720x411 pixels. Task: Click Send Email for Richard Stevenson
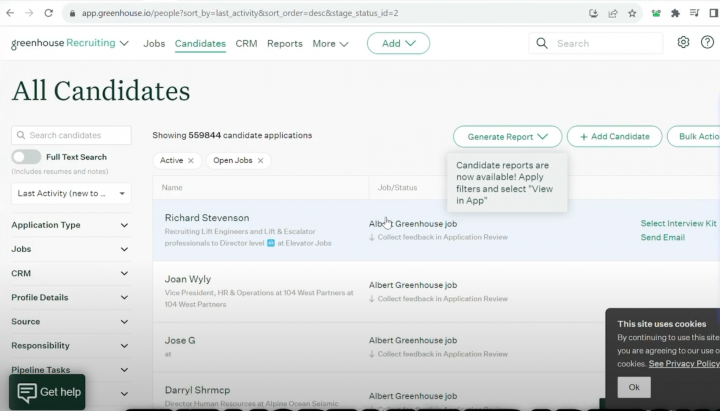point(662,238)
